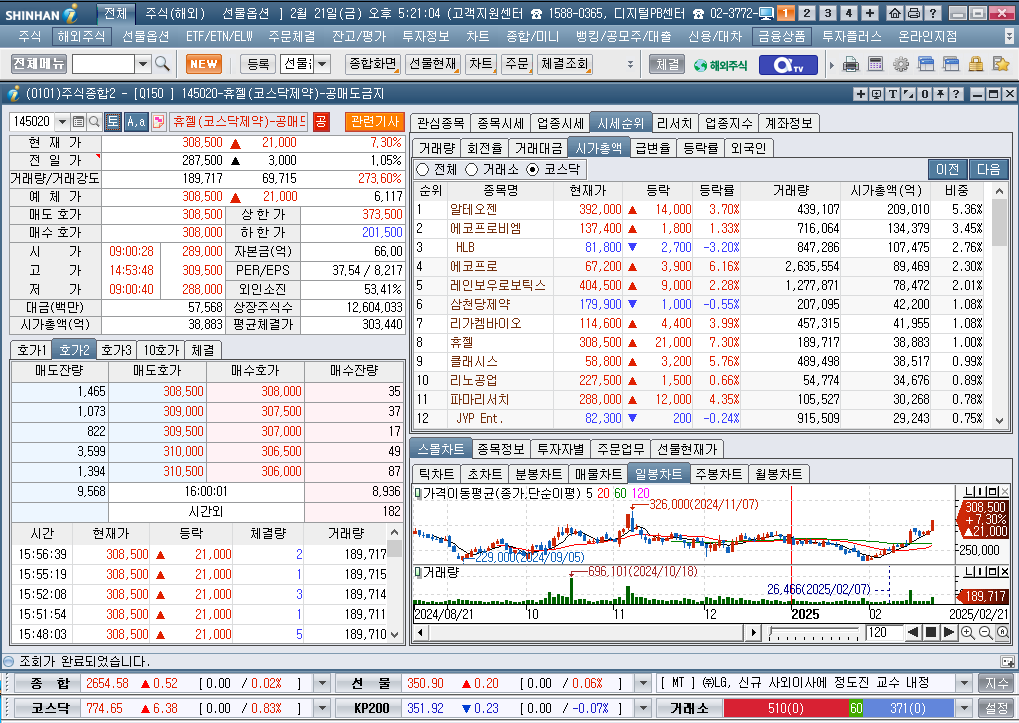Click the stock search magnifier beside code field
Viewport: 1019px width, 723px height.
coord(94,121)
